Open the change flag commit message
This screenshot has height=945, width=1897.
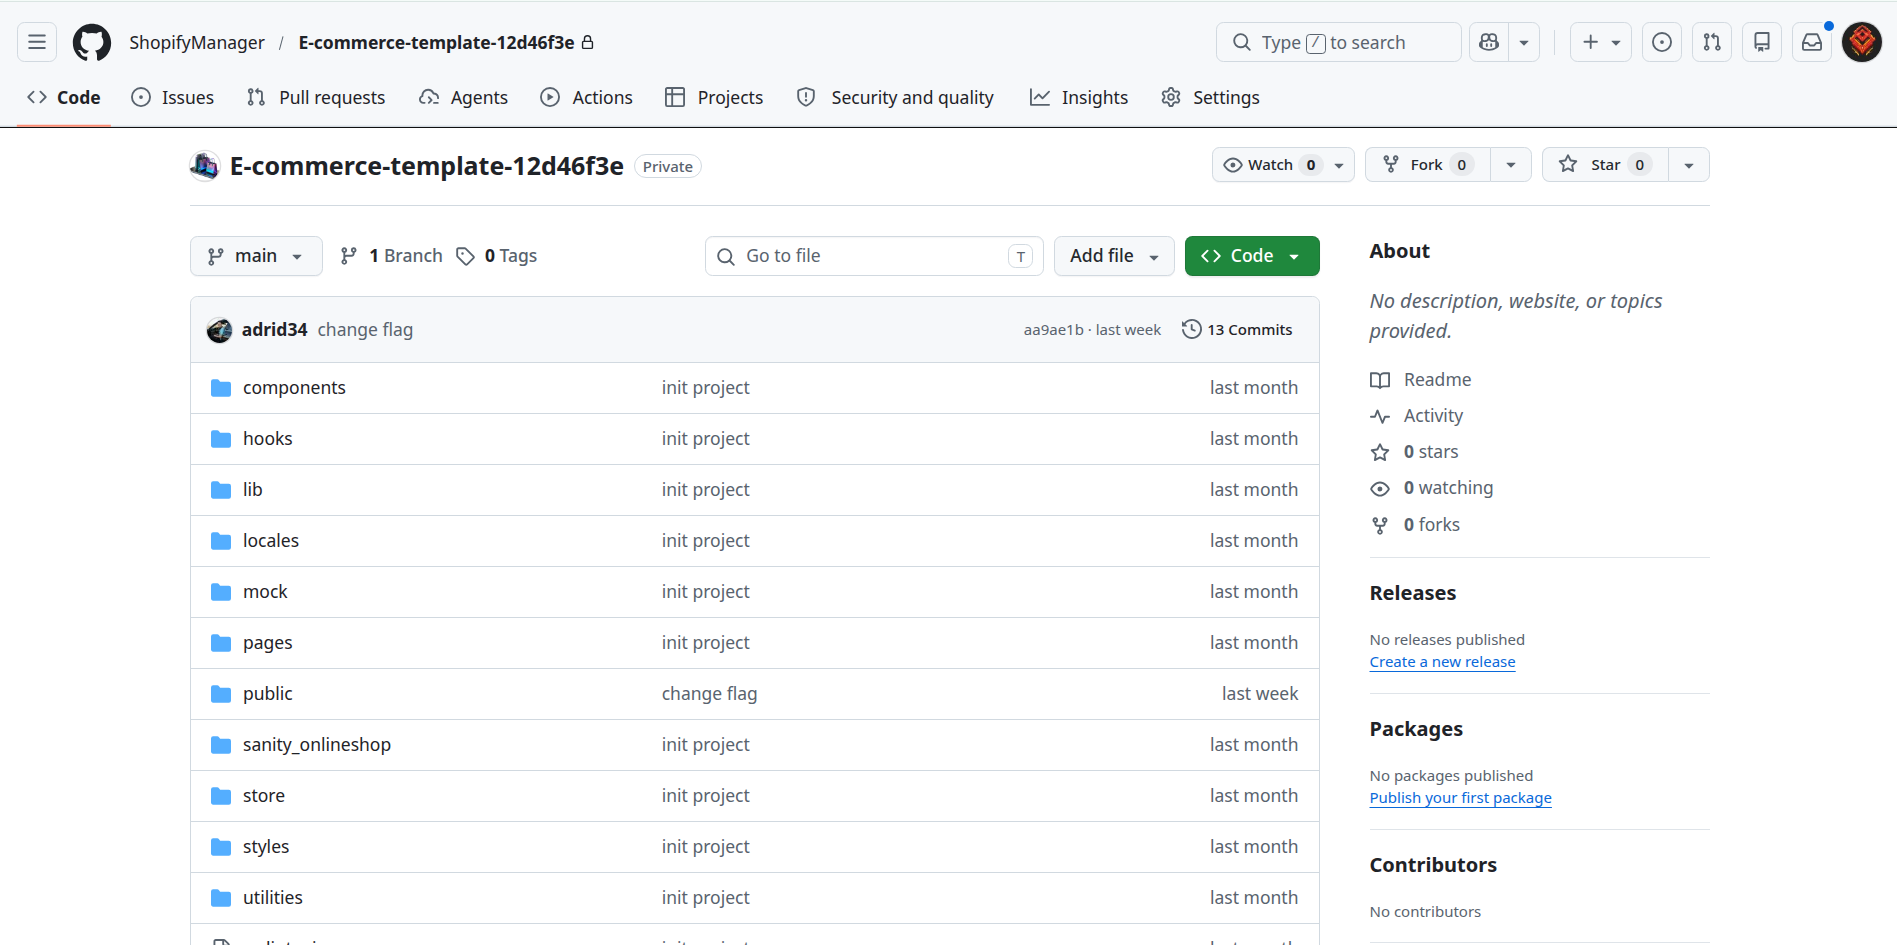click(x=365, y=329)
